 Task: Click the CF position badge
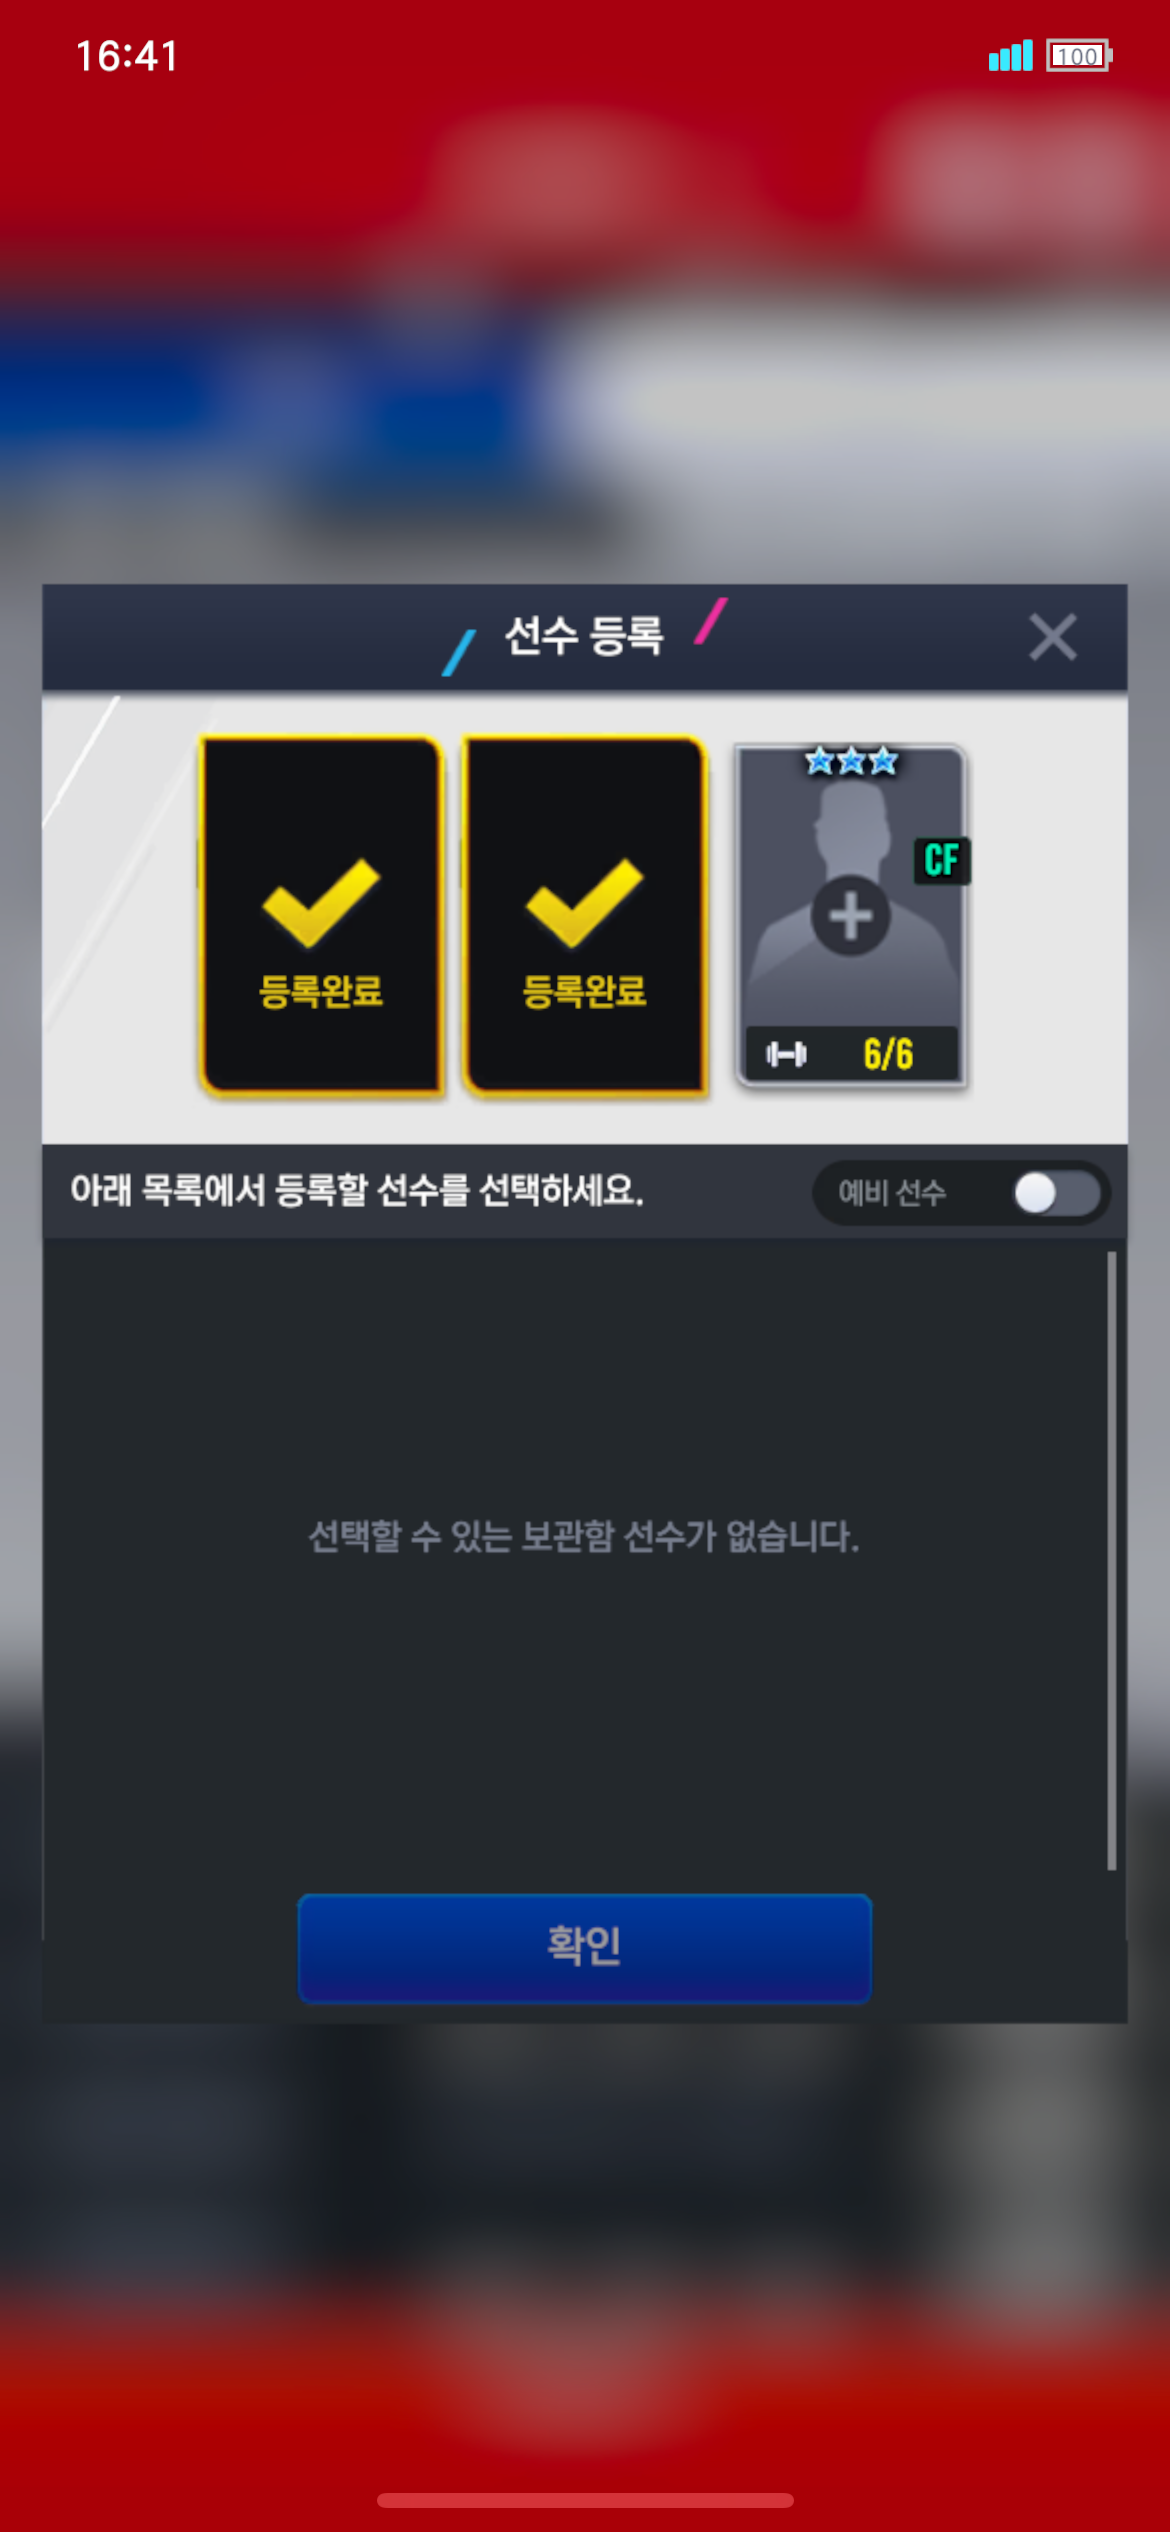[941, 860]
